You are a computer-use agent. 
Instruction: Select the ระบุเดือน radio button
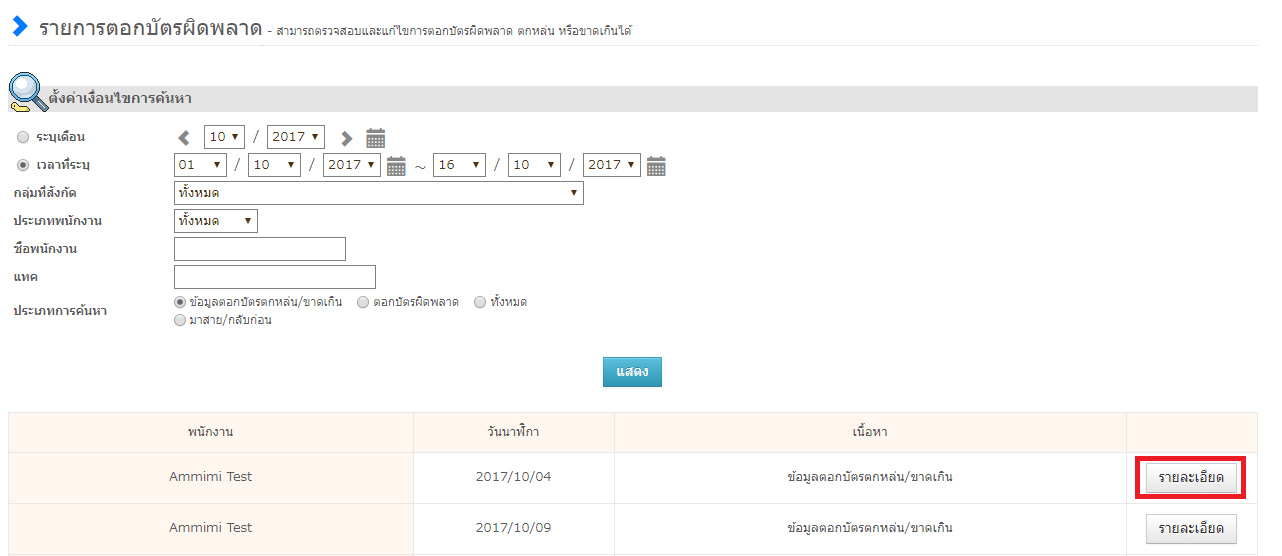23,137
